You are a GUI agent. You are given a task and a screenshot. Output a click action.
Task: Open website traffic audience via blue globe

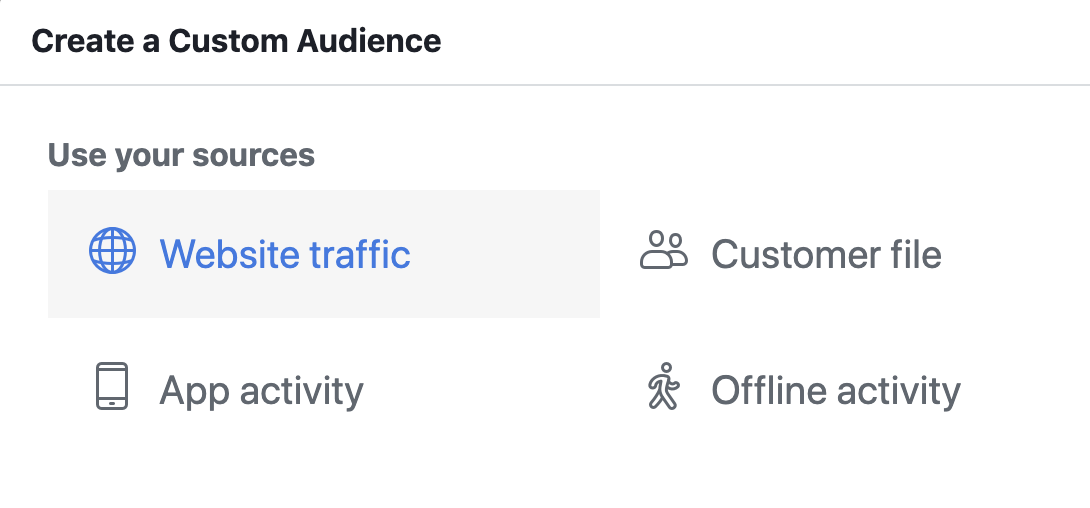coord(112,252)
